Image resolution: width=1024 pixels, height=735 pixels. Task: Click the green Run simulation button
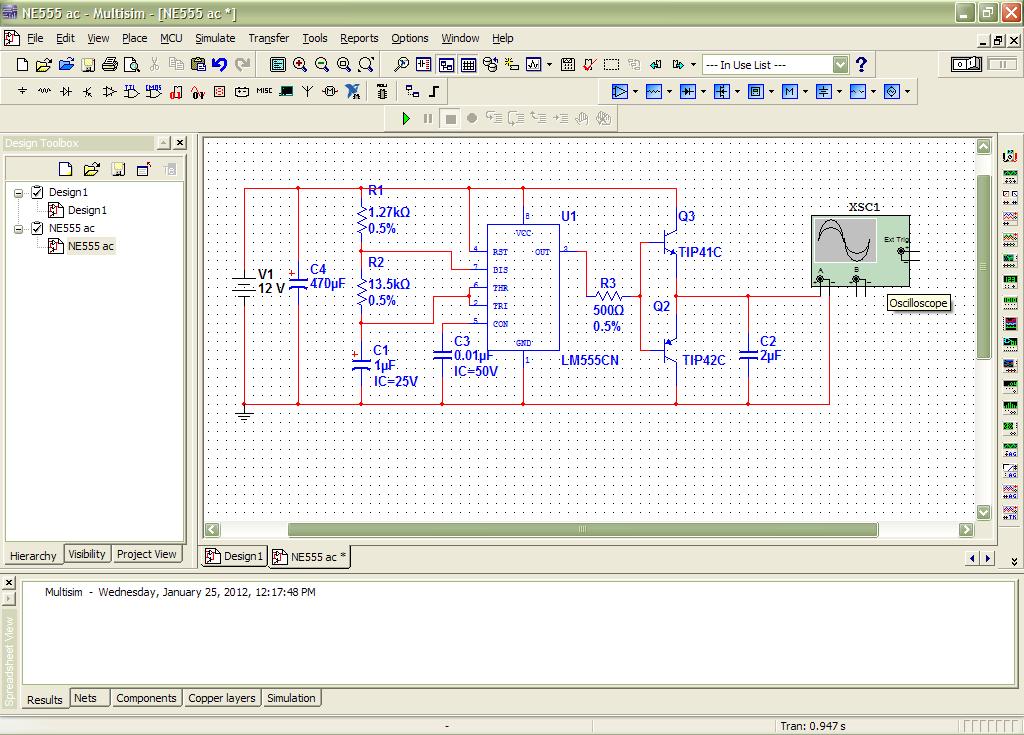click(406, 118)
